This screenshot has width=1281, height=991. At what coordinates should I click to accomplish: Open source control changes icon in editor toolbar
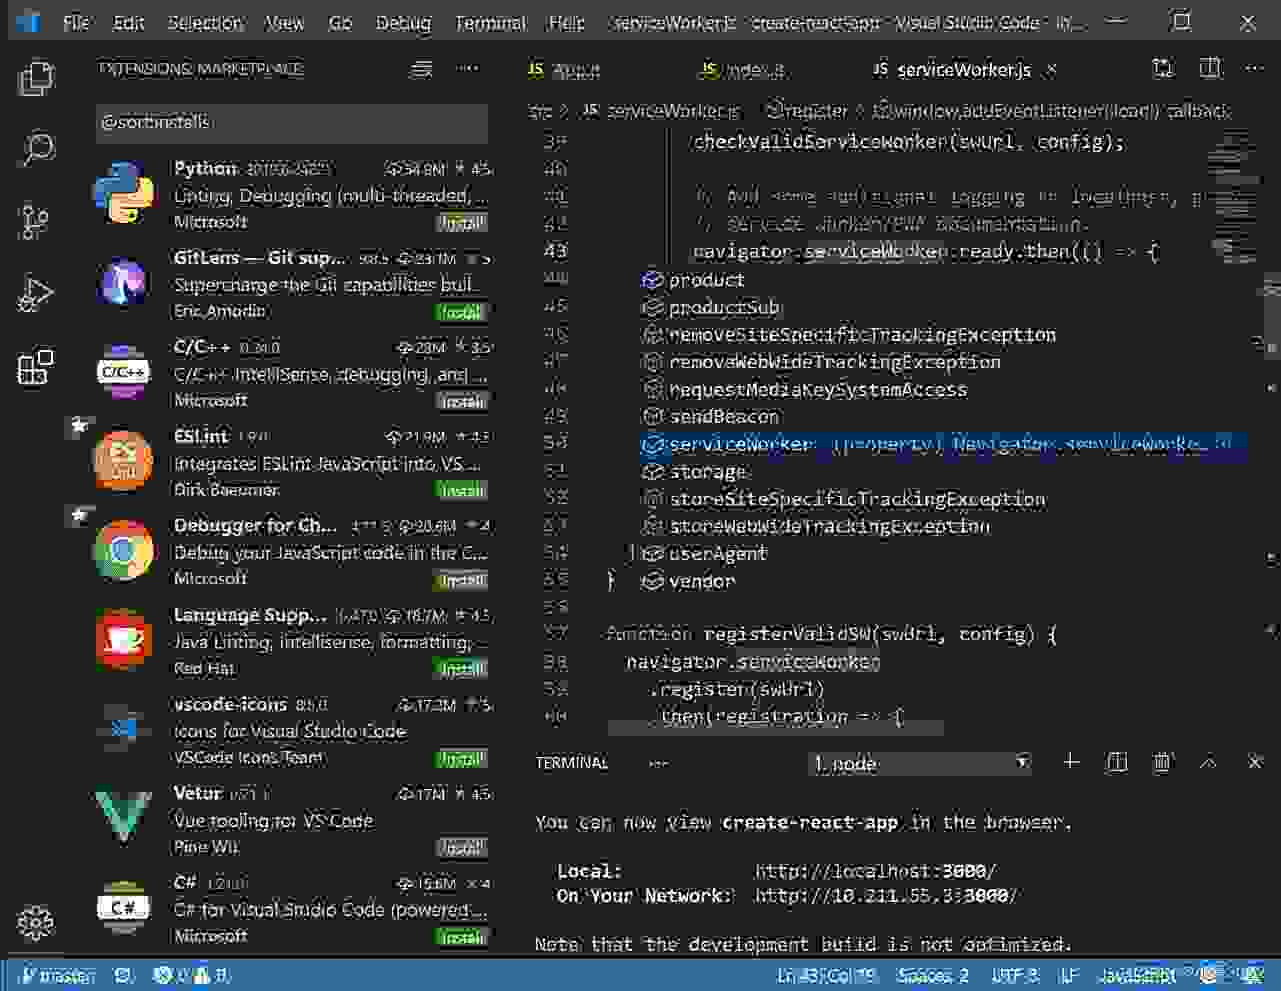[x=1163, y=68]
